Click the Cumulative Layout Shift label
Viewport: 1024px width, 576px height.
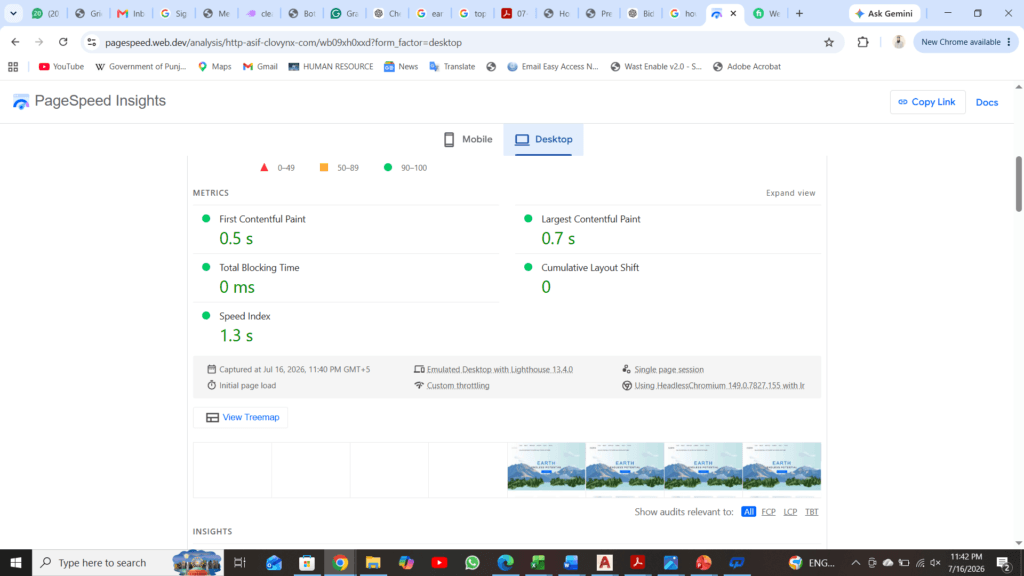click(x=590, y=267)
